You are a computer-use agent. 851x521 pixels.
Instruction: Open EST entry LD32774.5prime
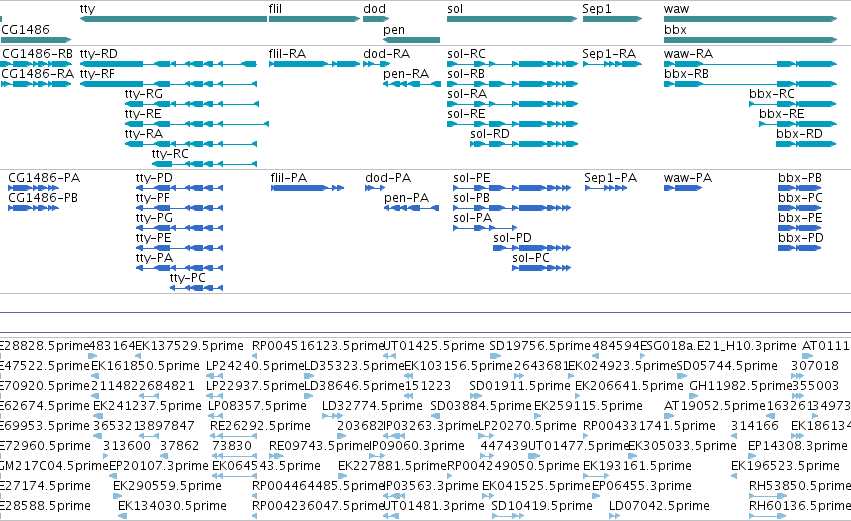[372, 405]
